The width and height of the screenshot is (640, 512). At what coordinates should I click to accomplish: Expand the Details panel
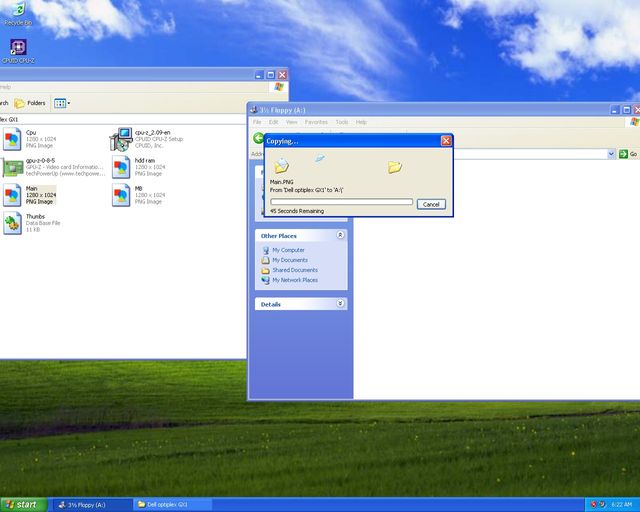340,304
